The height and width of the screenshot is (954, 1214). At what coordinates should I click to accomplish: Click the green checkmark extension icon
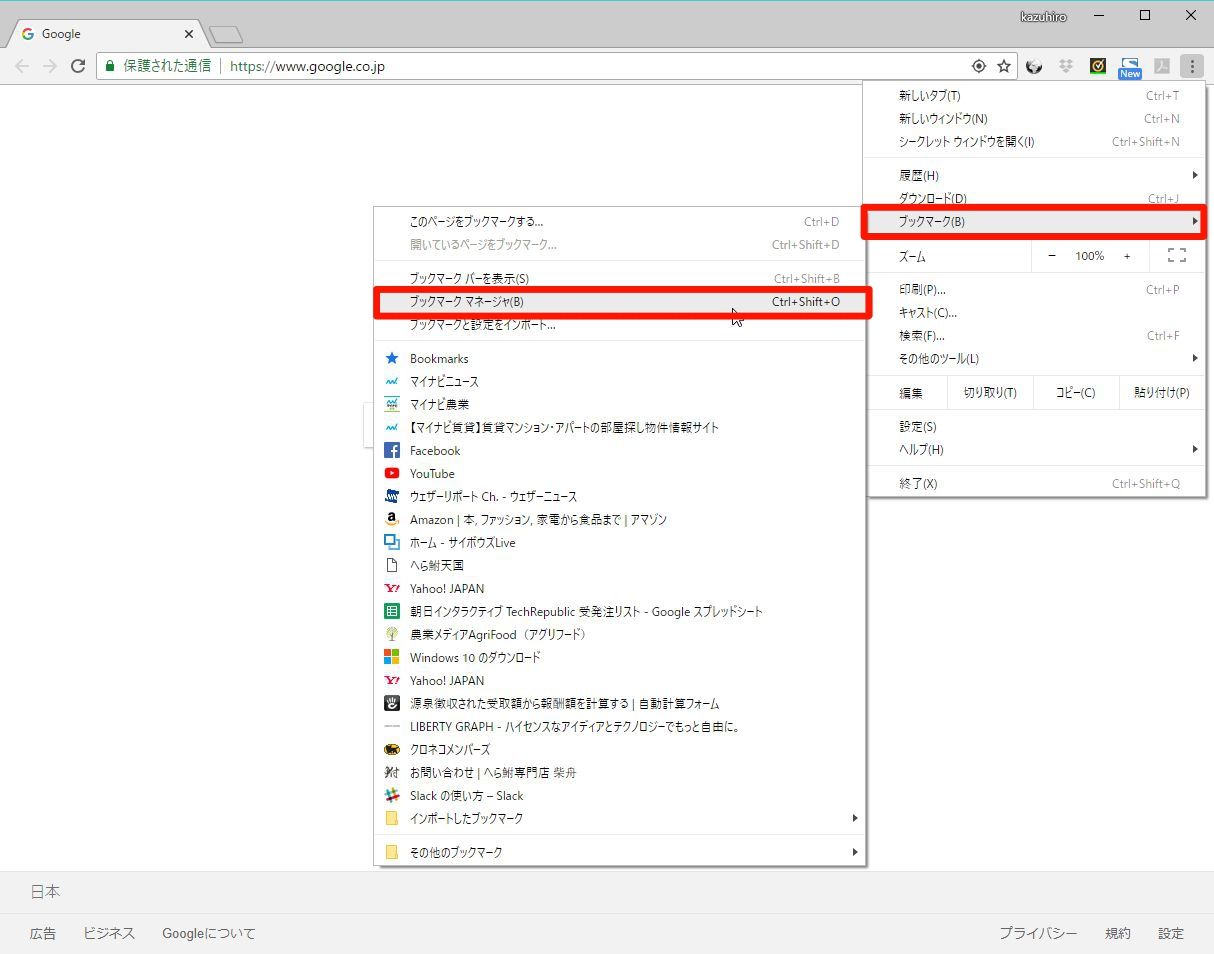[1098, 66]
